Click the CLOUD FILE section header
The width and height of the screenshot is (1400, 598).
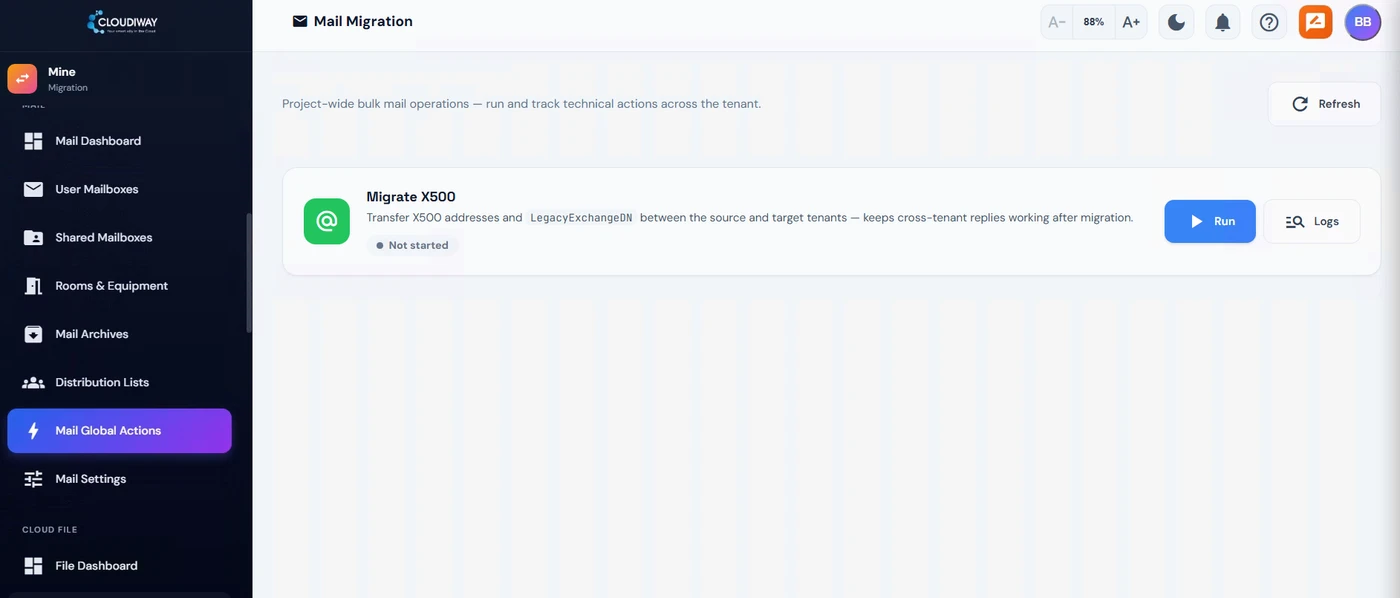[x=50, y=530]
